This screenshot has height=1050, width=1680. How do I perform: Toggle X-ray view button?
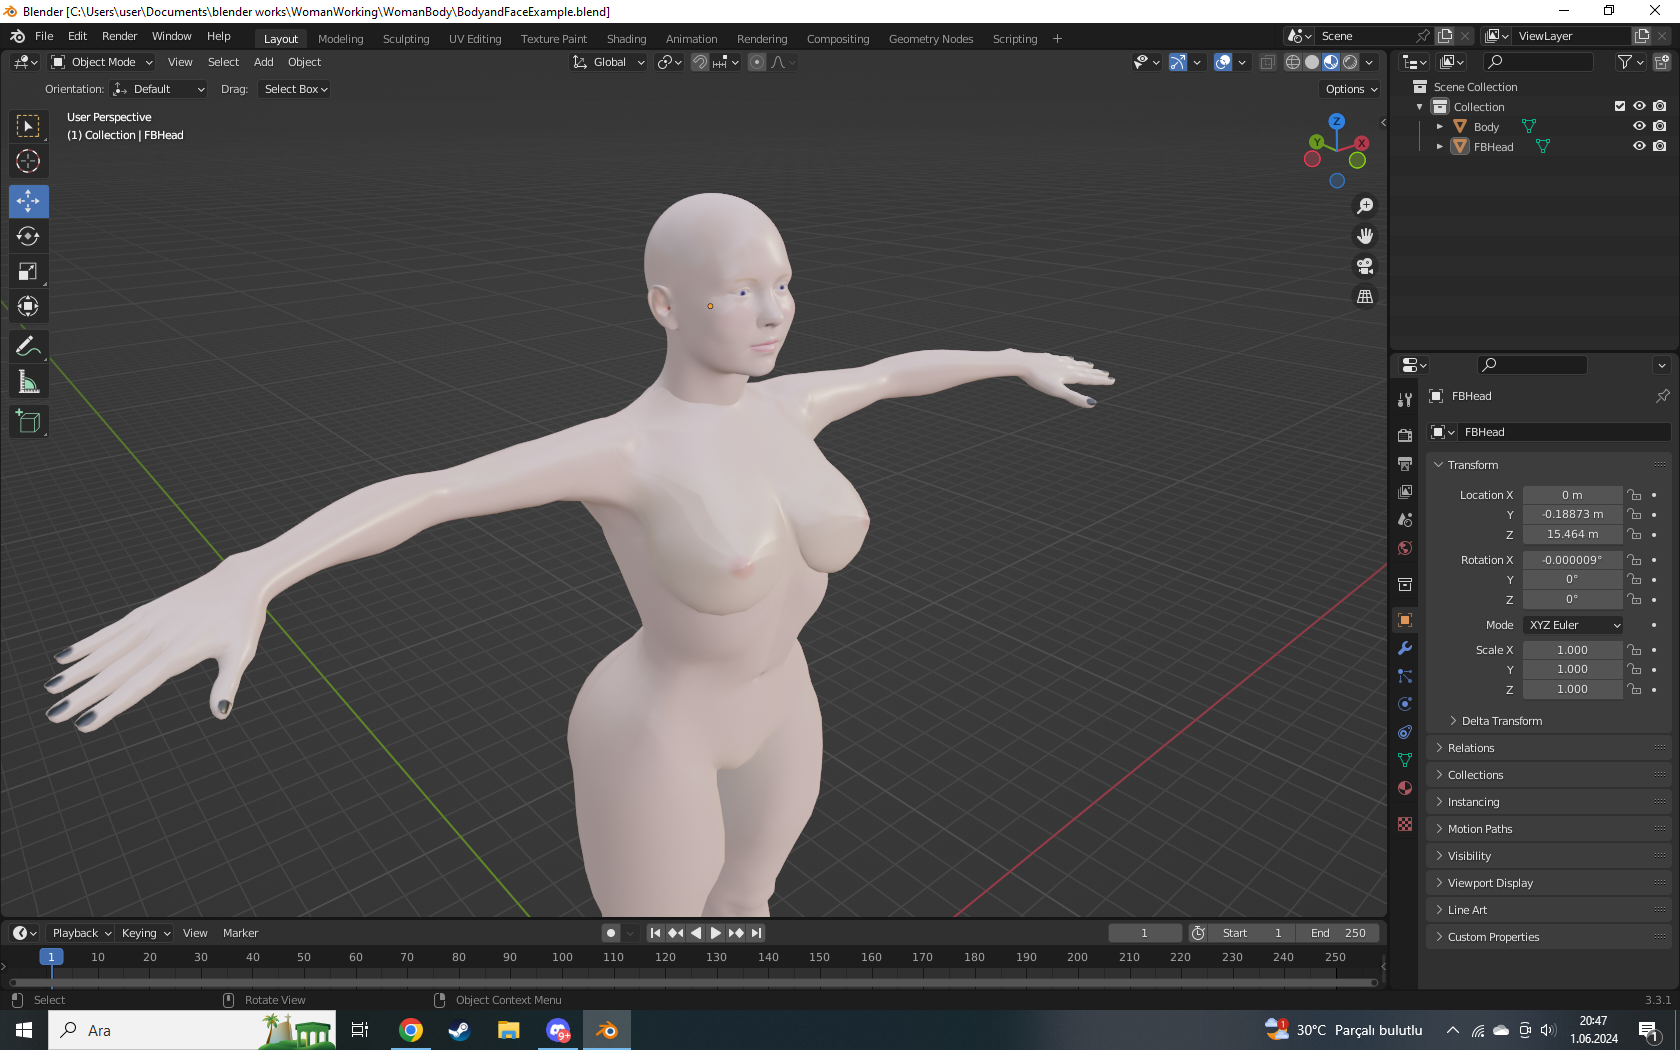coord(1267,62)
